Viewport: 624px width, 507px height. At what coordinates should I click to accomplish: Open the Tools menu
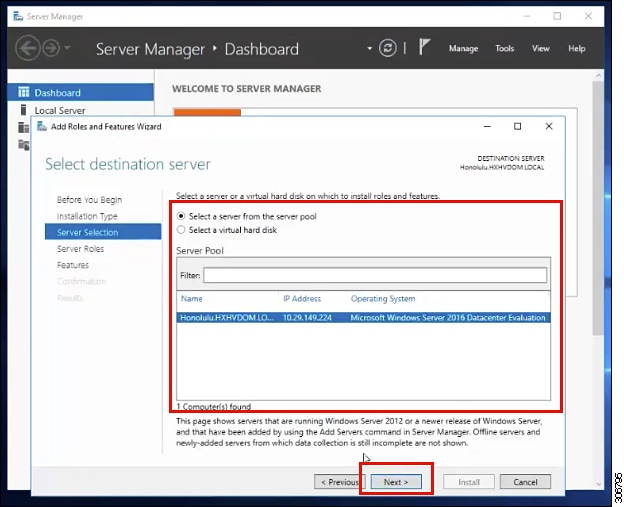(x=505, y=49)
